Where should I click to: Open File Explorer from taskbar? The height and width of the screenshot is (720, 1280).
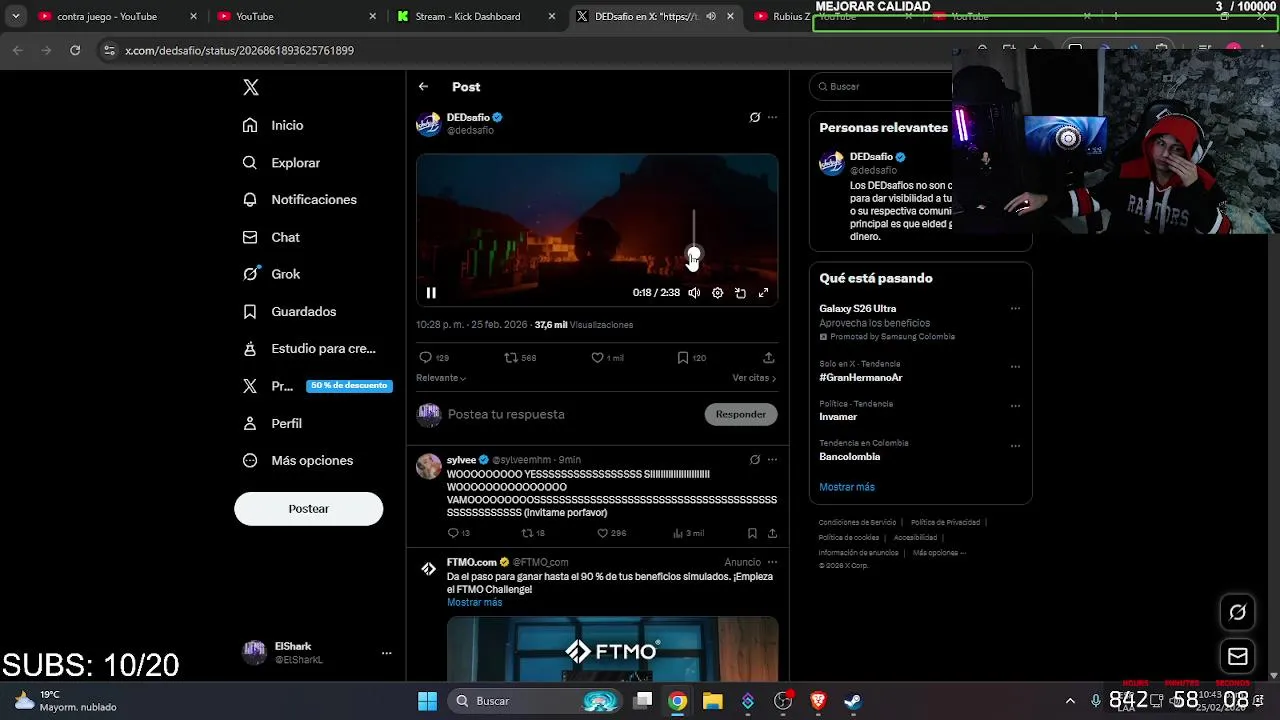[x=712, y=701]
